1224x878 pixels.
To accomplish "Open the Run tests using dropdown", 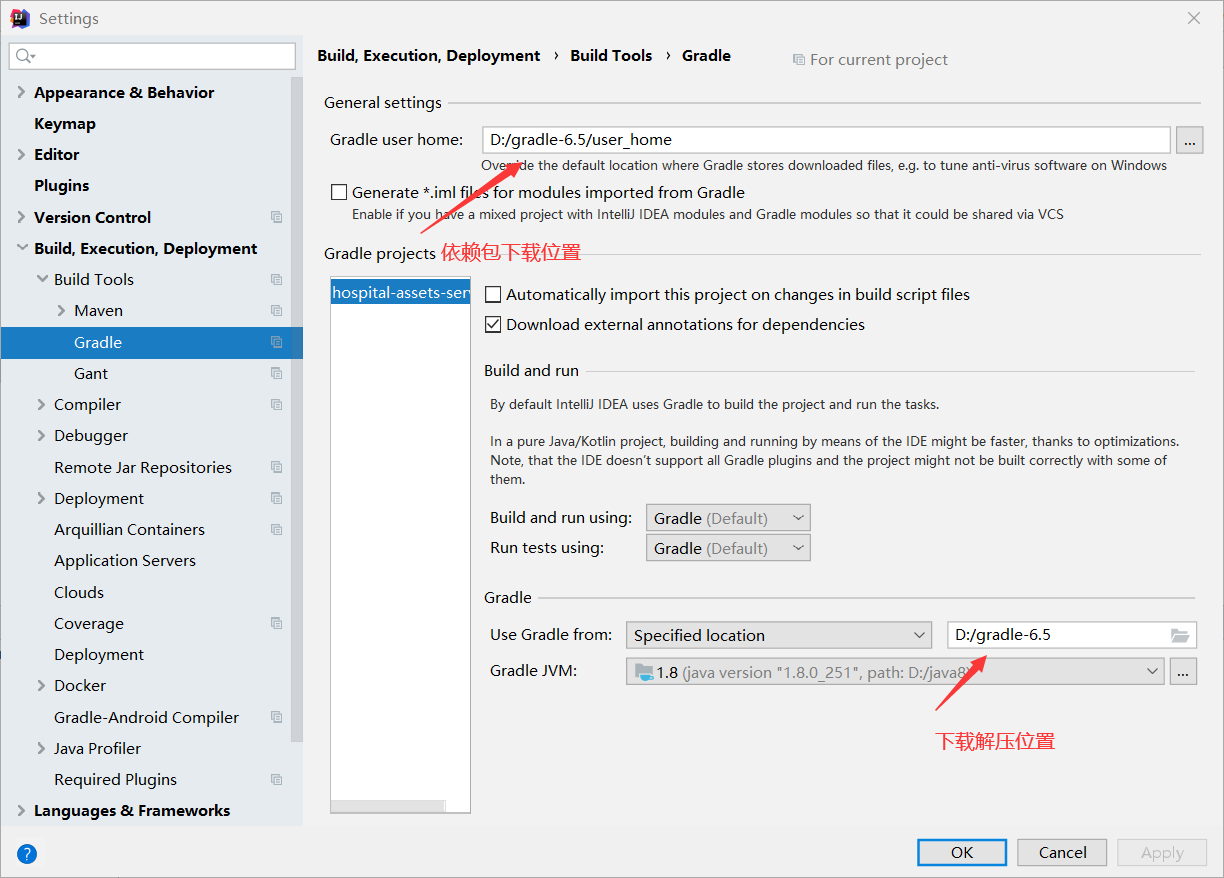I will click(728, 548).
